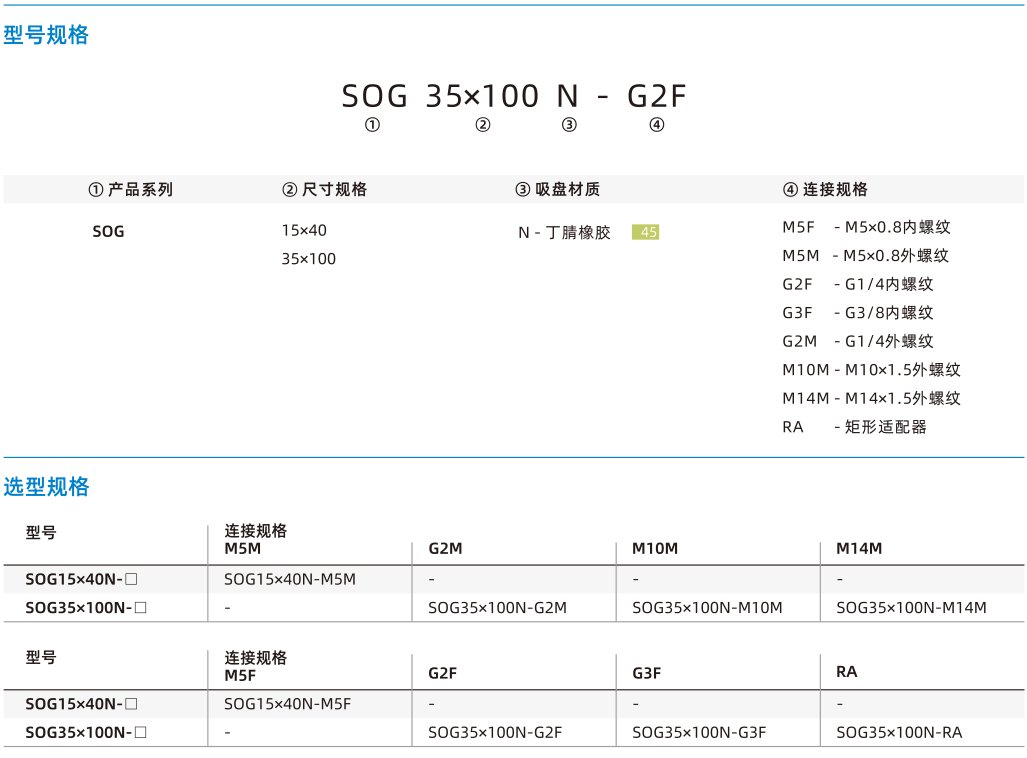This screenshot has width=1027, height=758.
Task: Select the "① 产品系列" column header
Action: coord(130,189)
